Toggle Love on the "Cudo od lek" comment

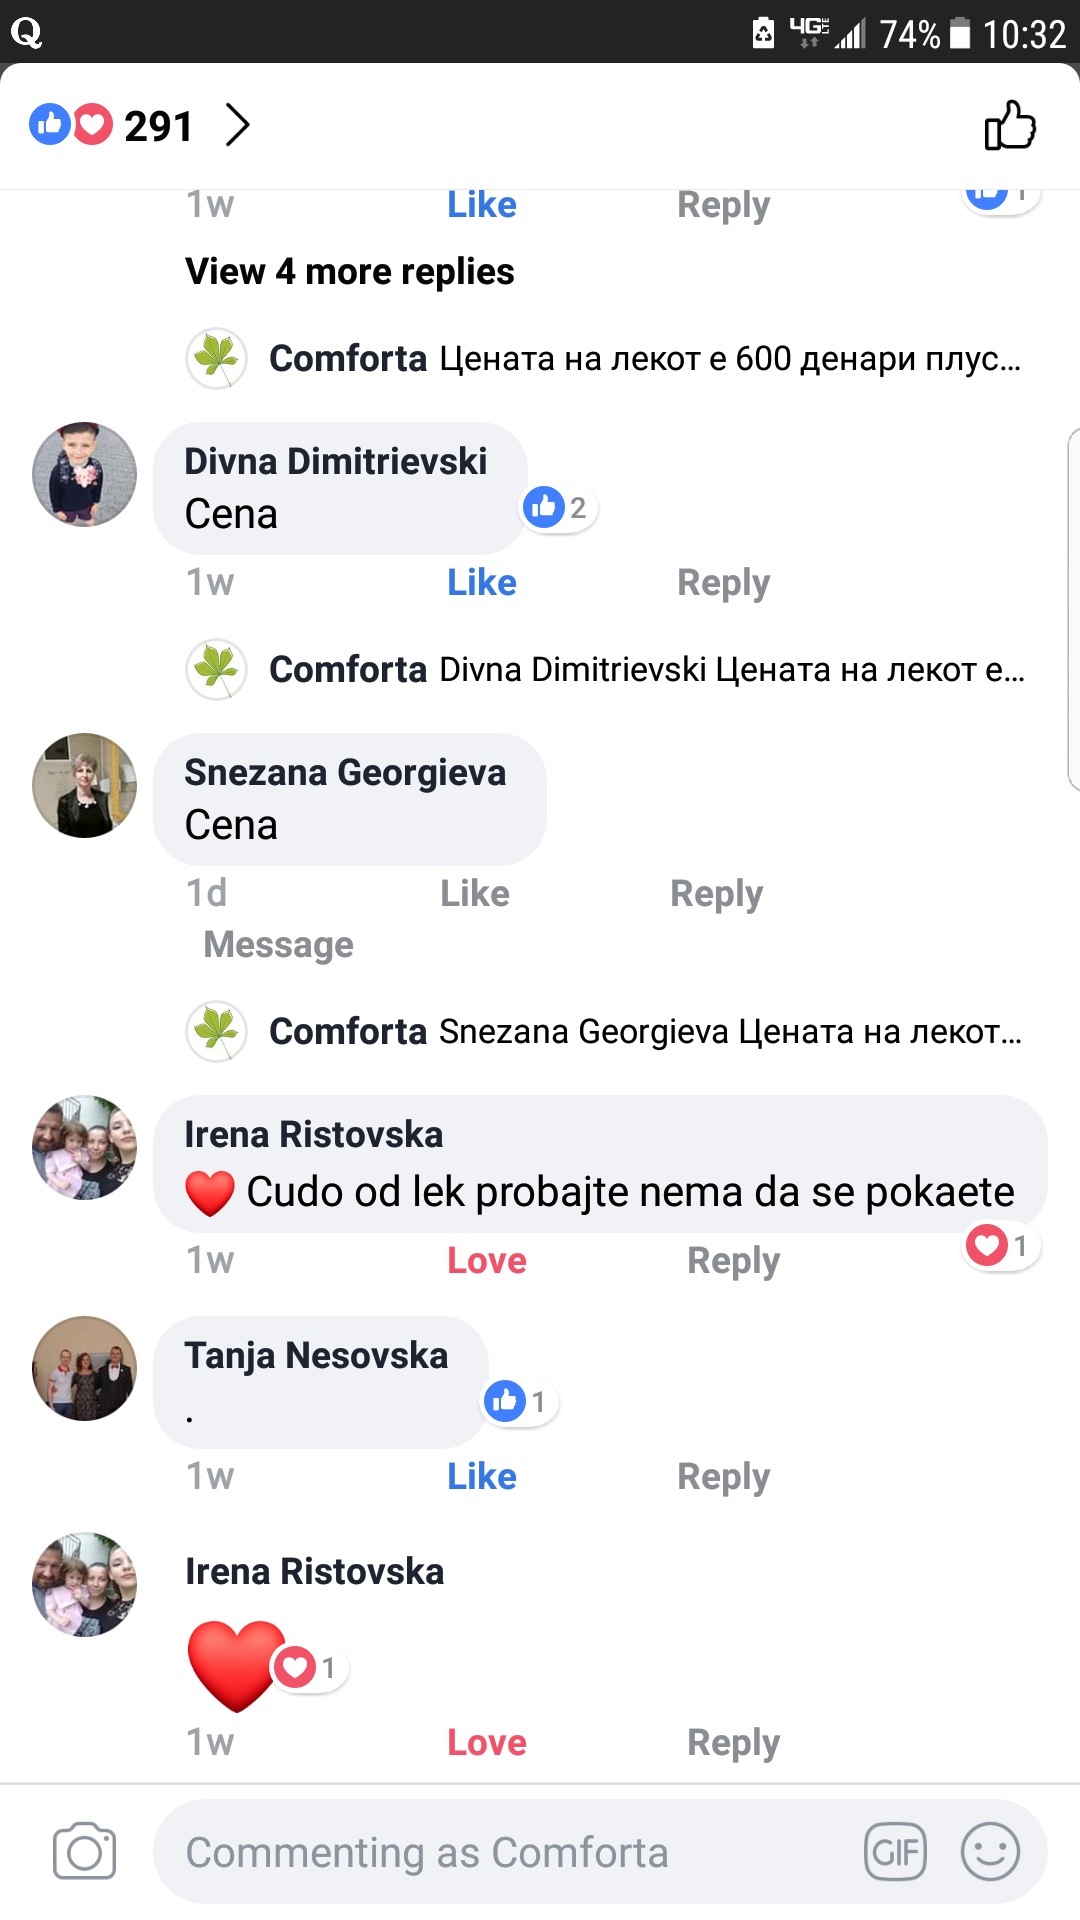[486, 1261]
